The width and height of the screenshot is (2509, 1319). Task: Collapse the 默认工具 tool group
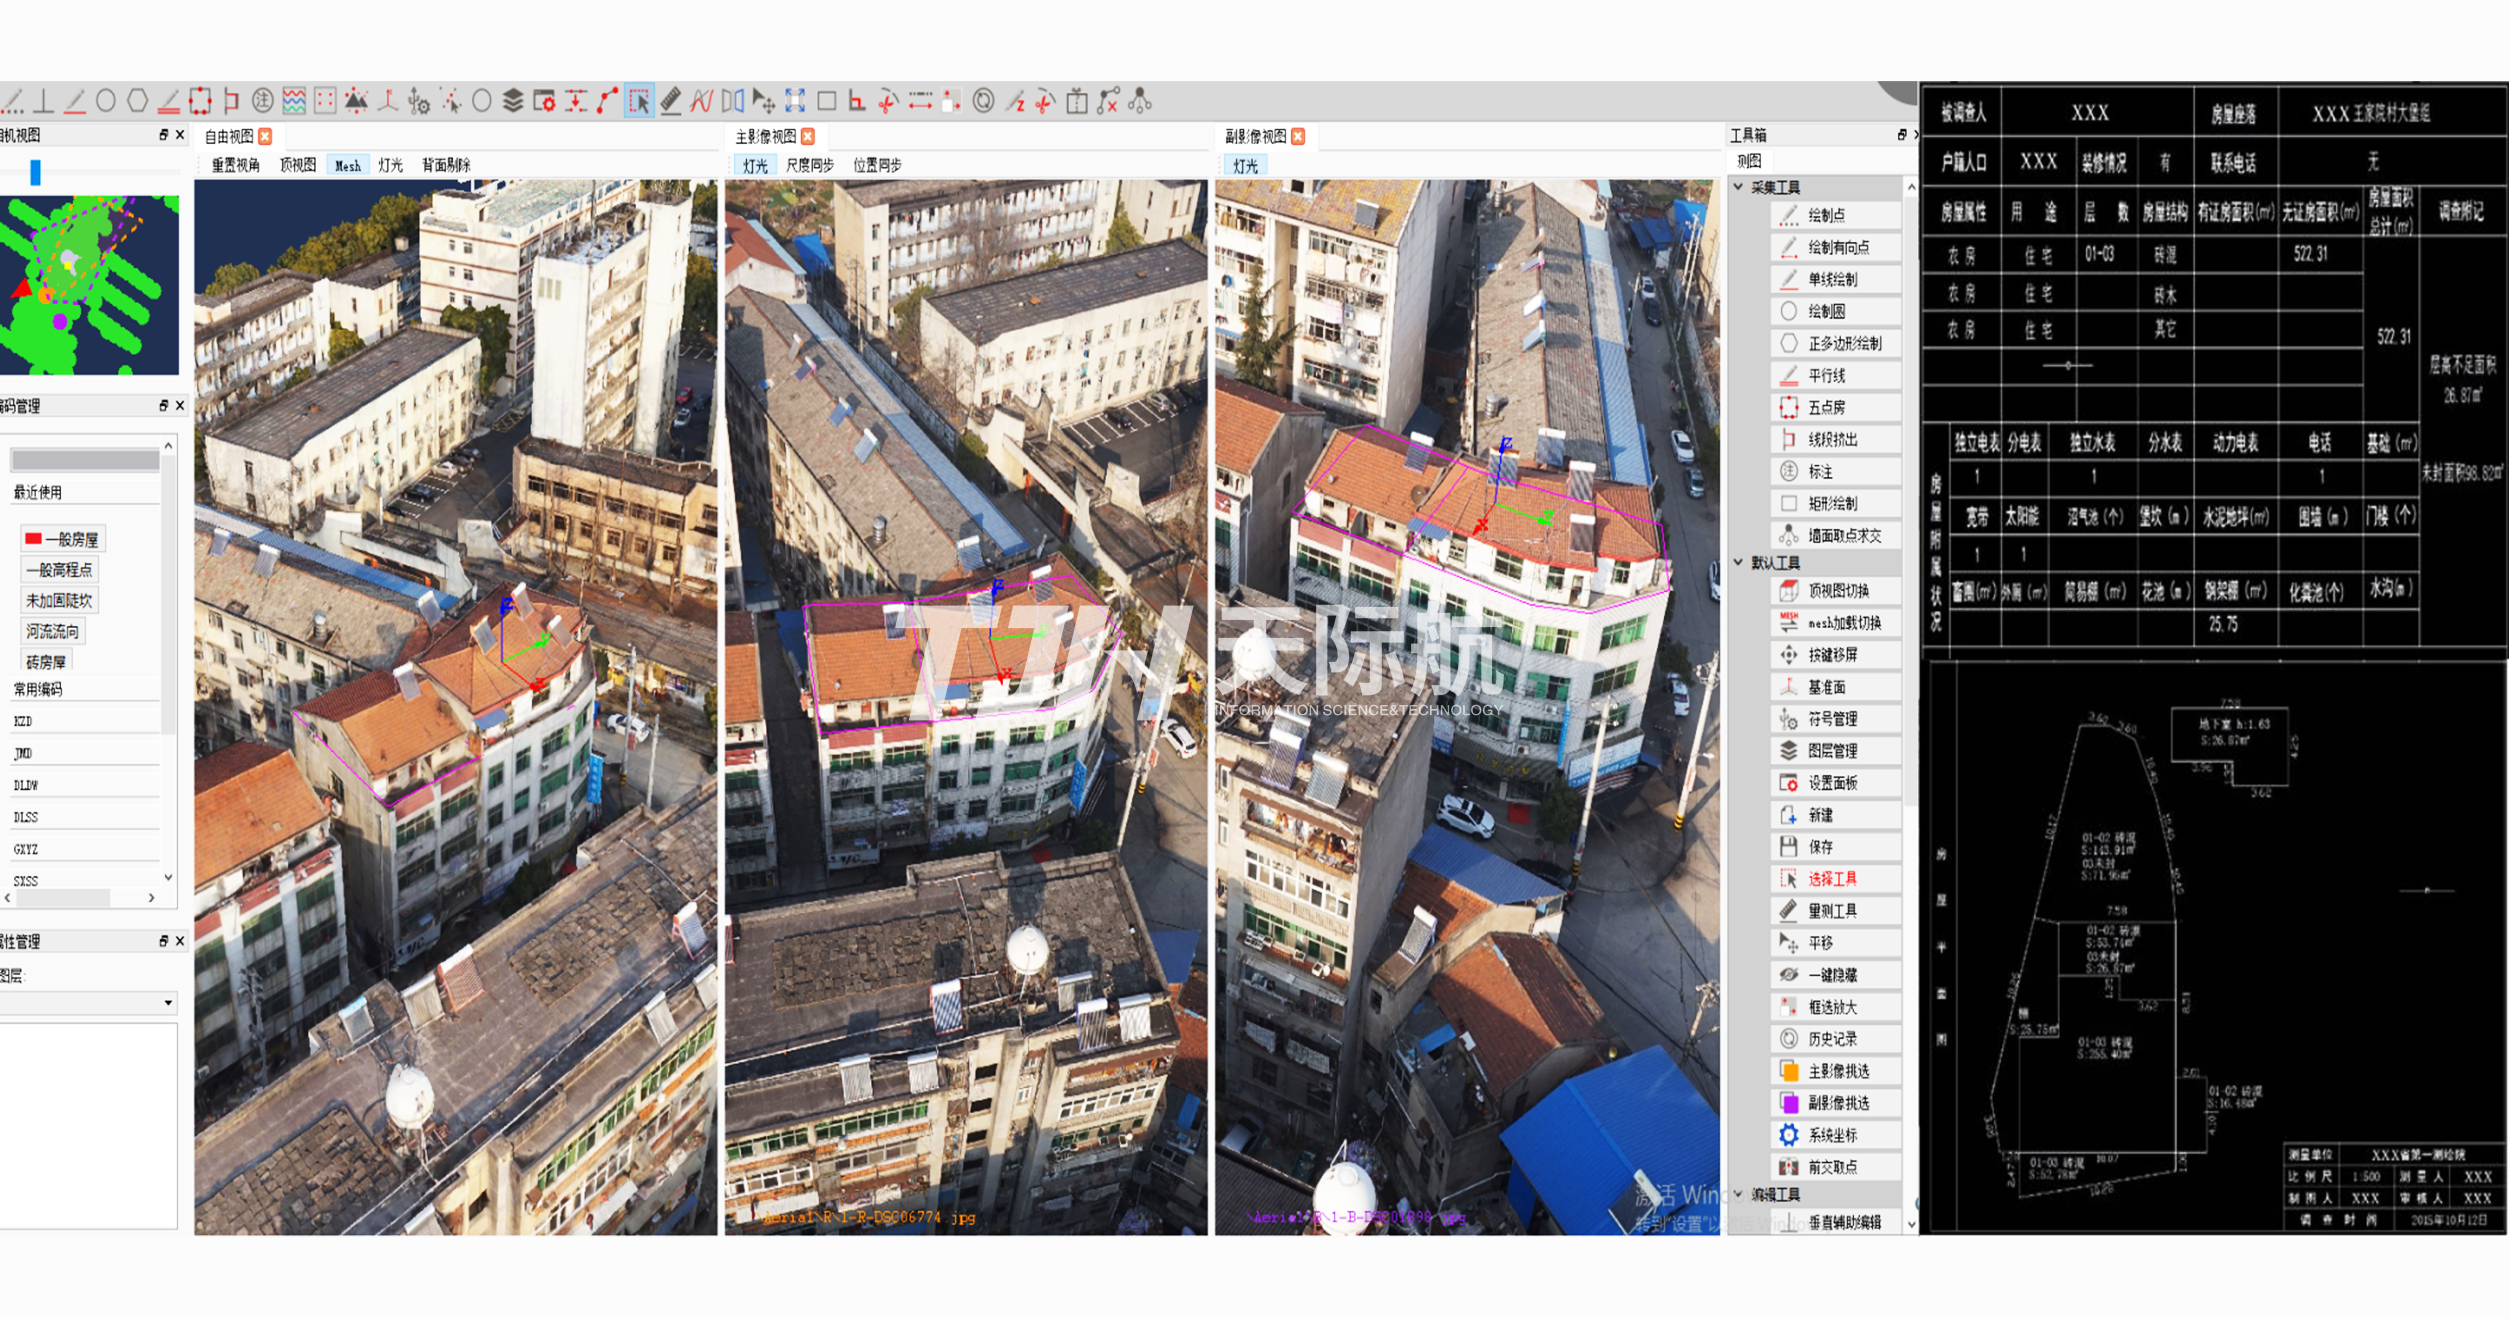tap(1739, 563)
